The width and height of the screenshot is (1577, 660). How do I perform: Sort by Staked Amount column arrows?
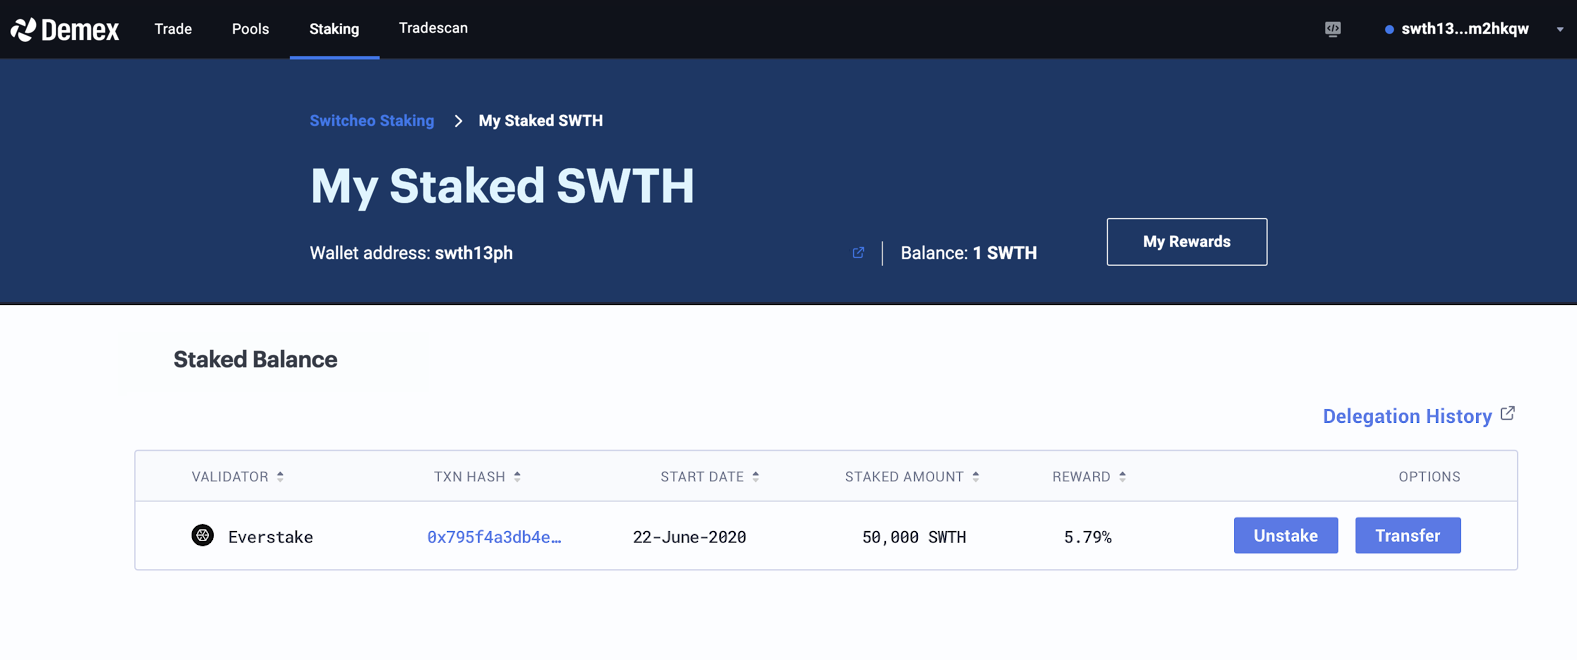[x=975, y=477]
